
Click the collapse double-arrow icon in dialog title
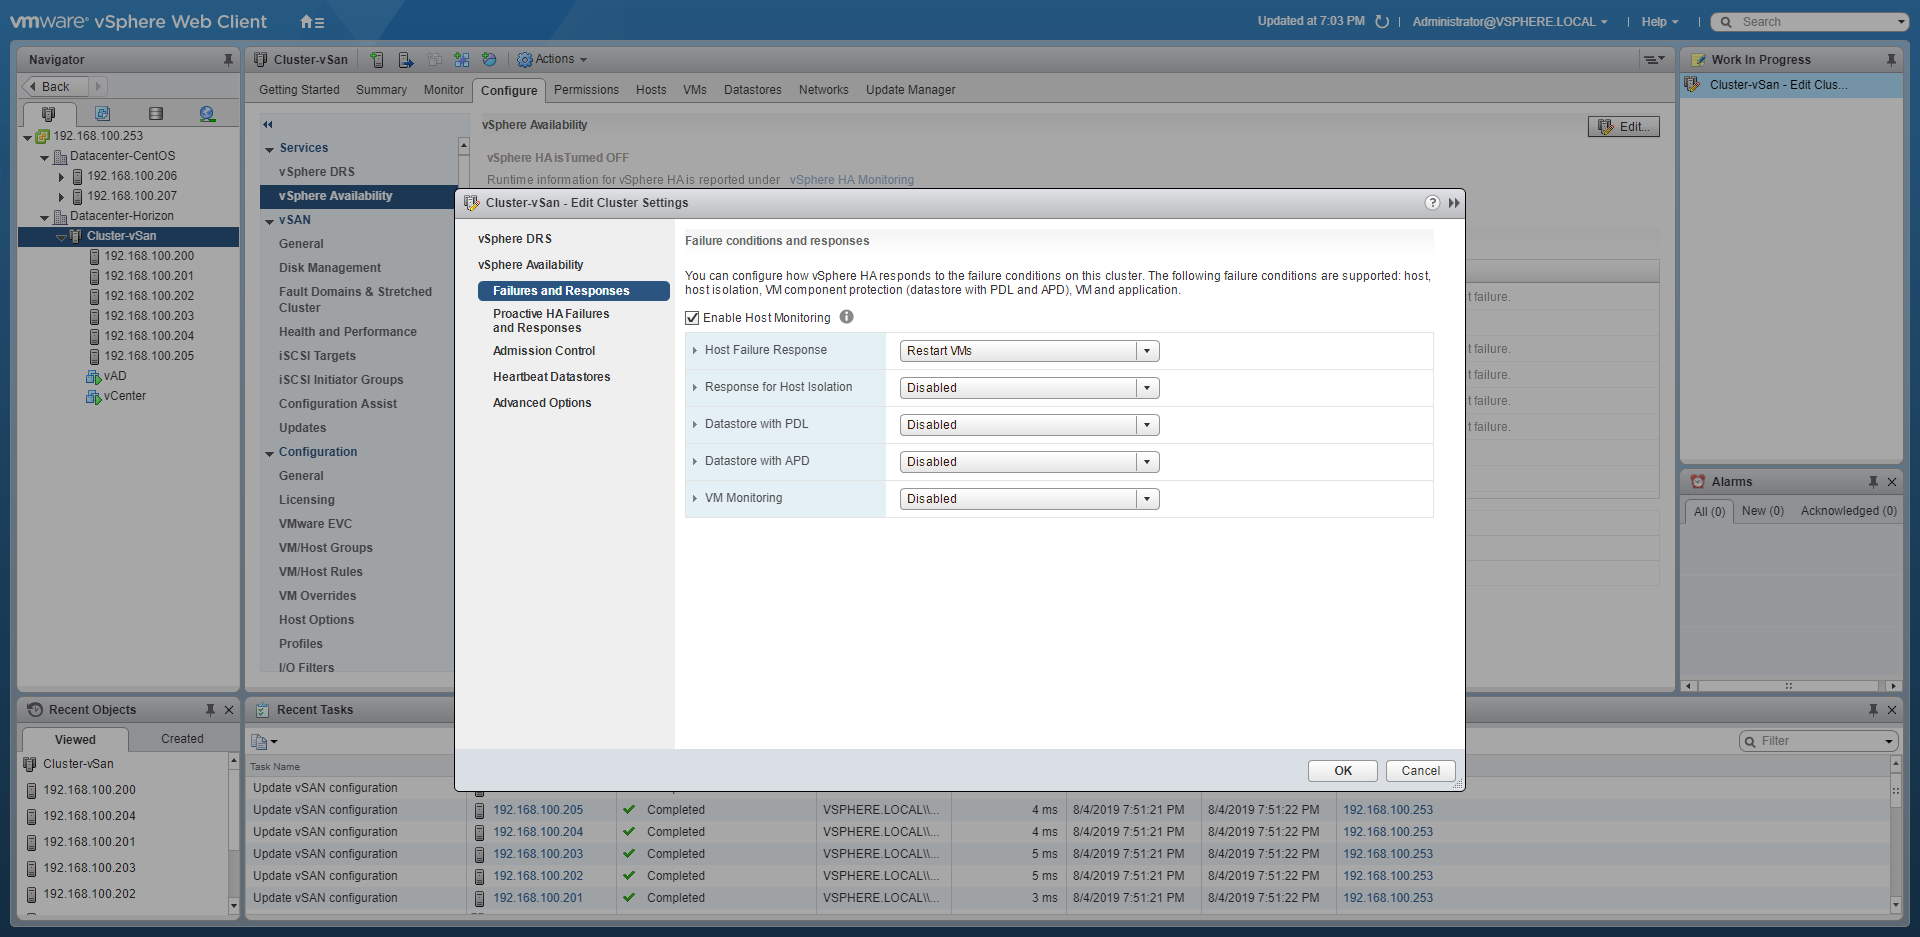point(1454,203)
